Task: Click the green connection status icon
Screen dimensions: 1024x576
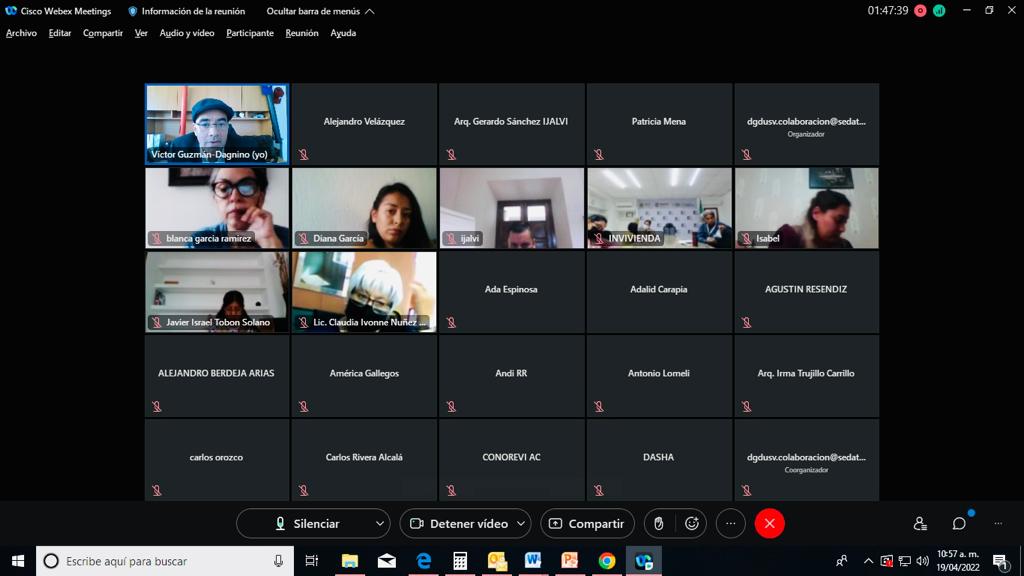Action: click(x=939, y=10)
